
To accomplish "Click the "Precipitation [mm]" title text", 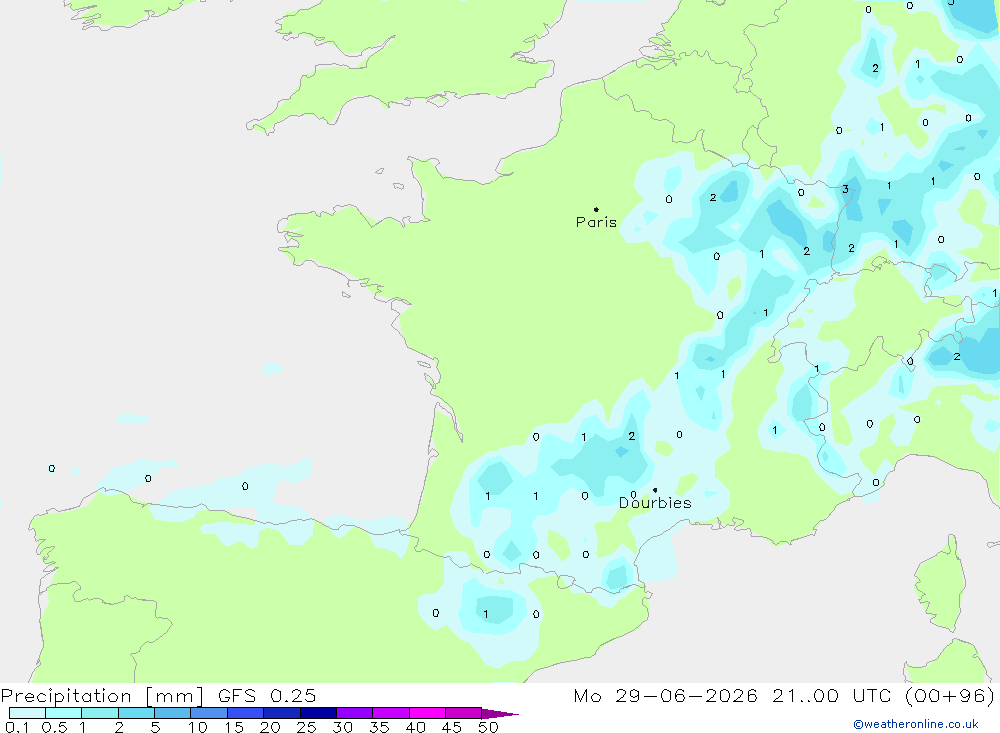I will [x=102, y=696].
